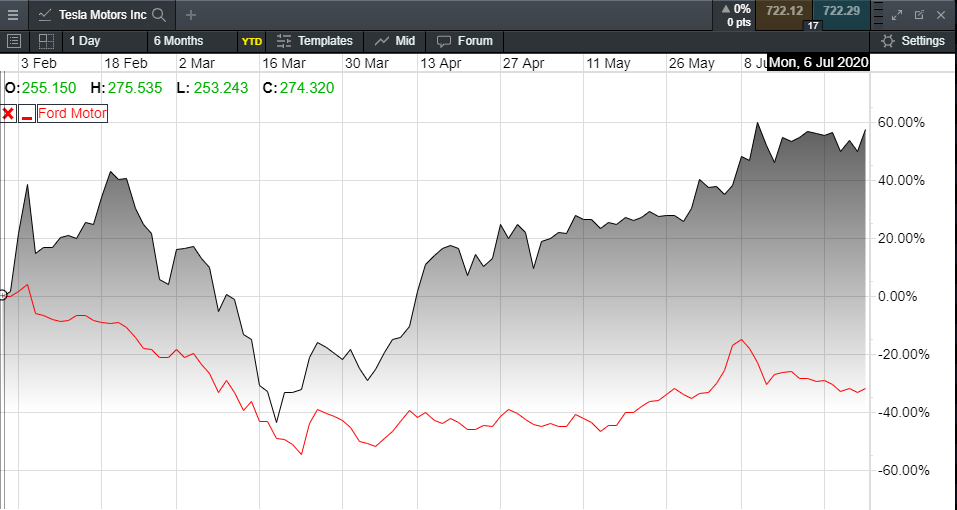Image resolution: width=957 pixels, height=510 pixels.
Task: Click the Ford Motor comparison label
Action: (72, 113)
